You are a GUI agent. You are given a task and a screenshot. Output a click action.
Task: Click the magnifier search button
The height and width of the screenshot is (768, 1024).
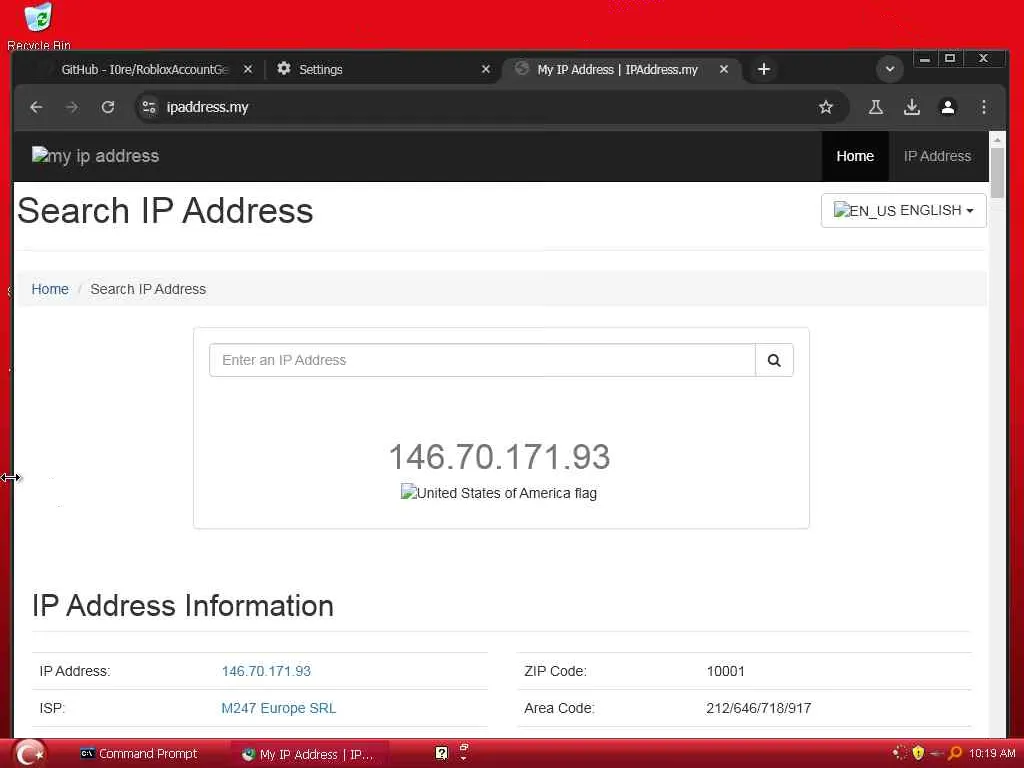click(x=774, y=360)
